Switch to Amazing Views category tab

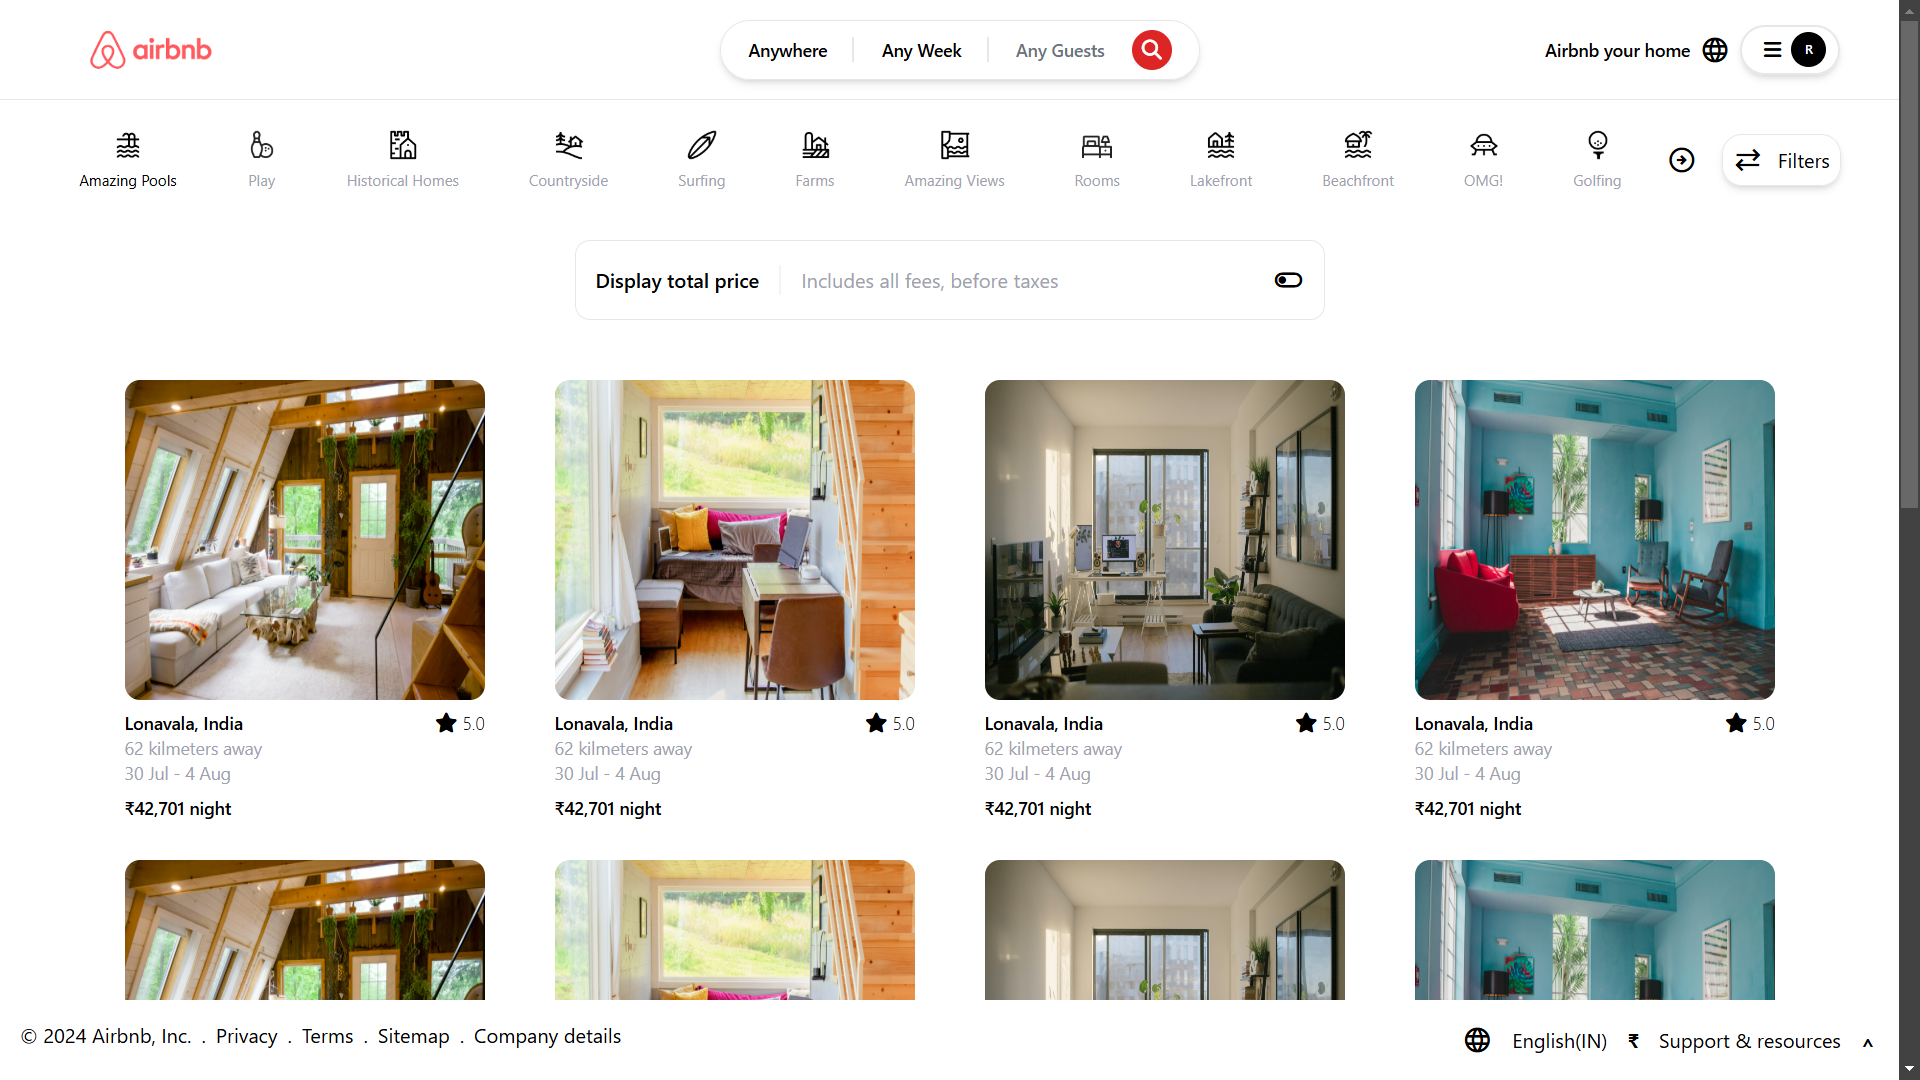click(954, 160)
